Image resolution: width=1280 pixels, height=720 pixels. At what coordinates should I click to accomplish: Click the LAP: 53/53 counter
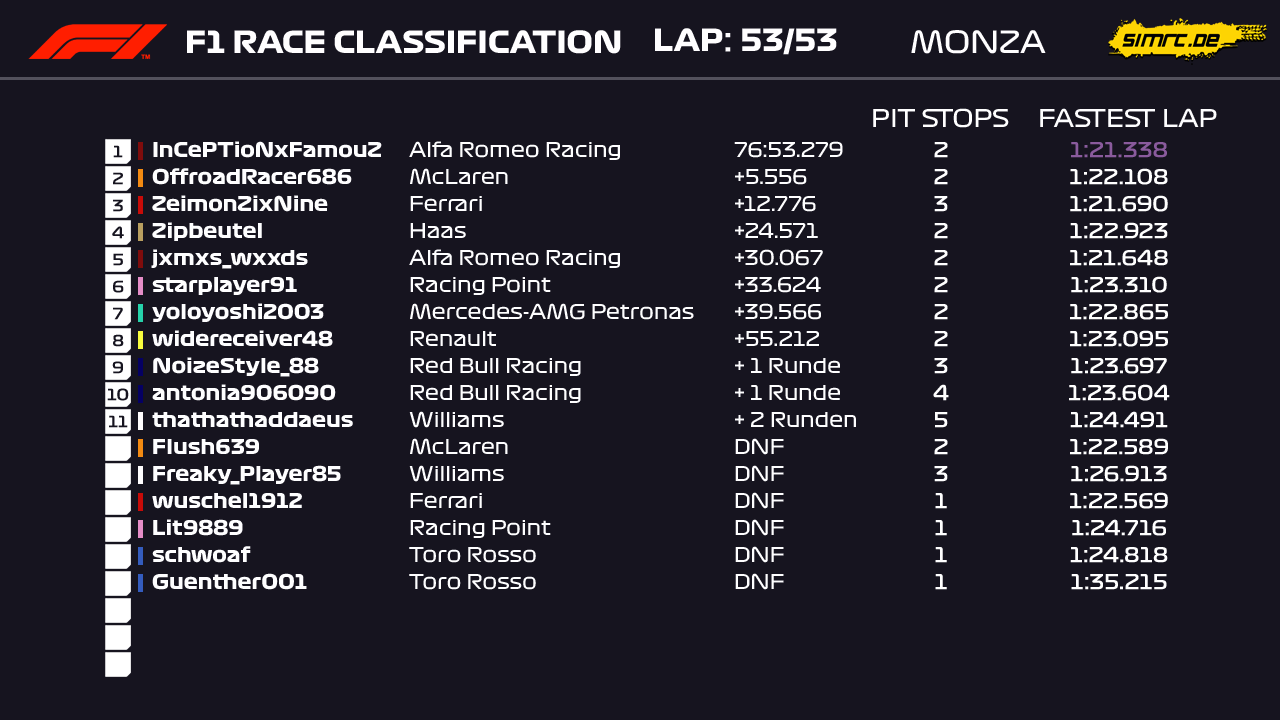coord(744,41)
